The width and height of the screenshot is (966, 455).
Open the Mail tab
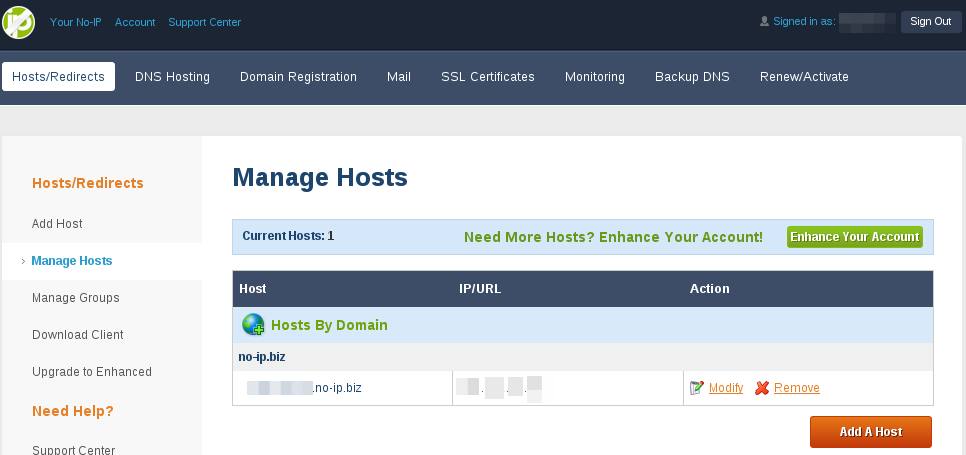point(399,77)
